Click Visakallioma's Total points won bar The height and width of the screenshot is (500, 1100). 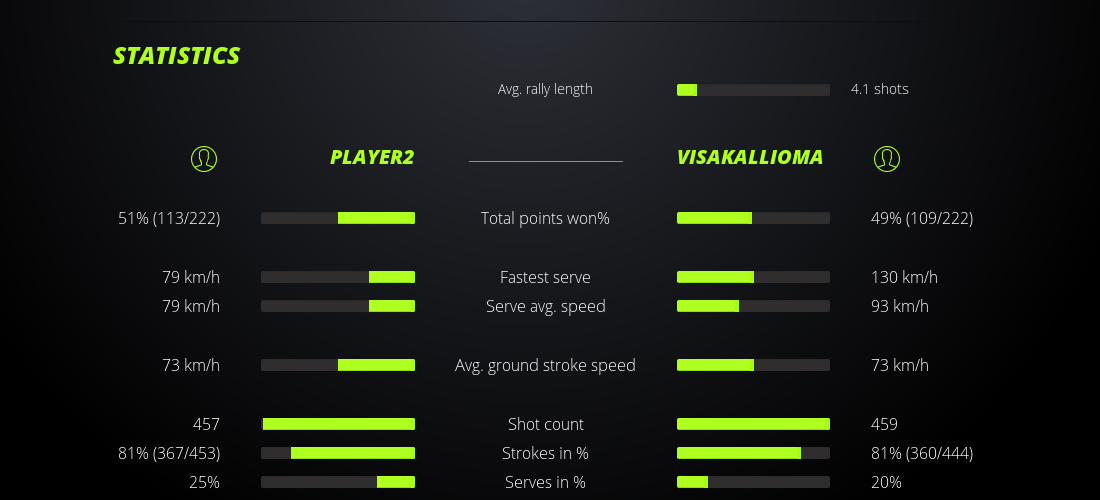pyautogui.click(x=753, y=218)
